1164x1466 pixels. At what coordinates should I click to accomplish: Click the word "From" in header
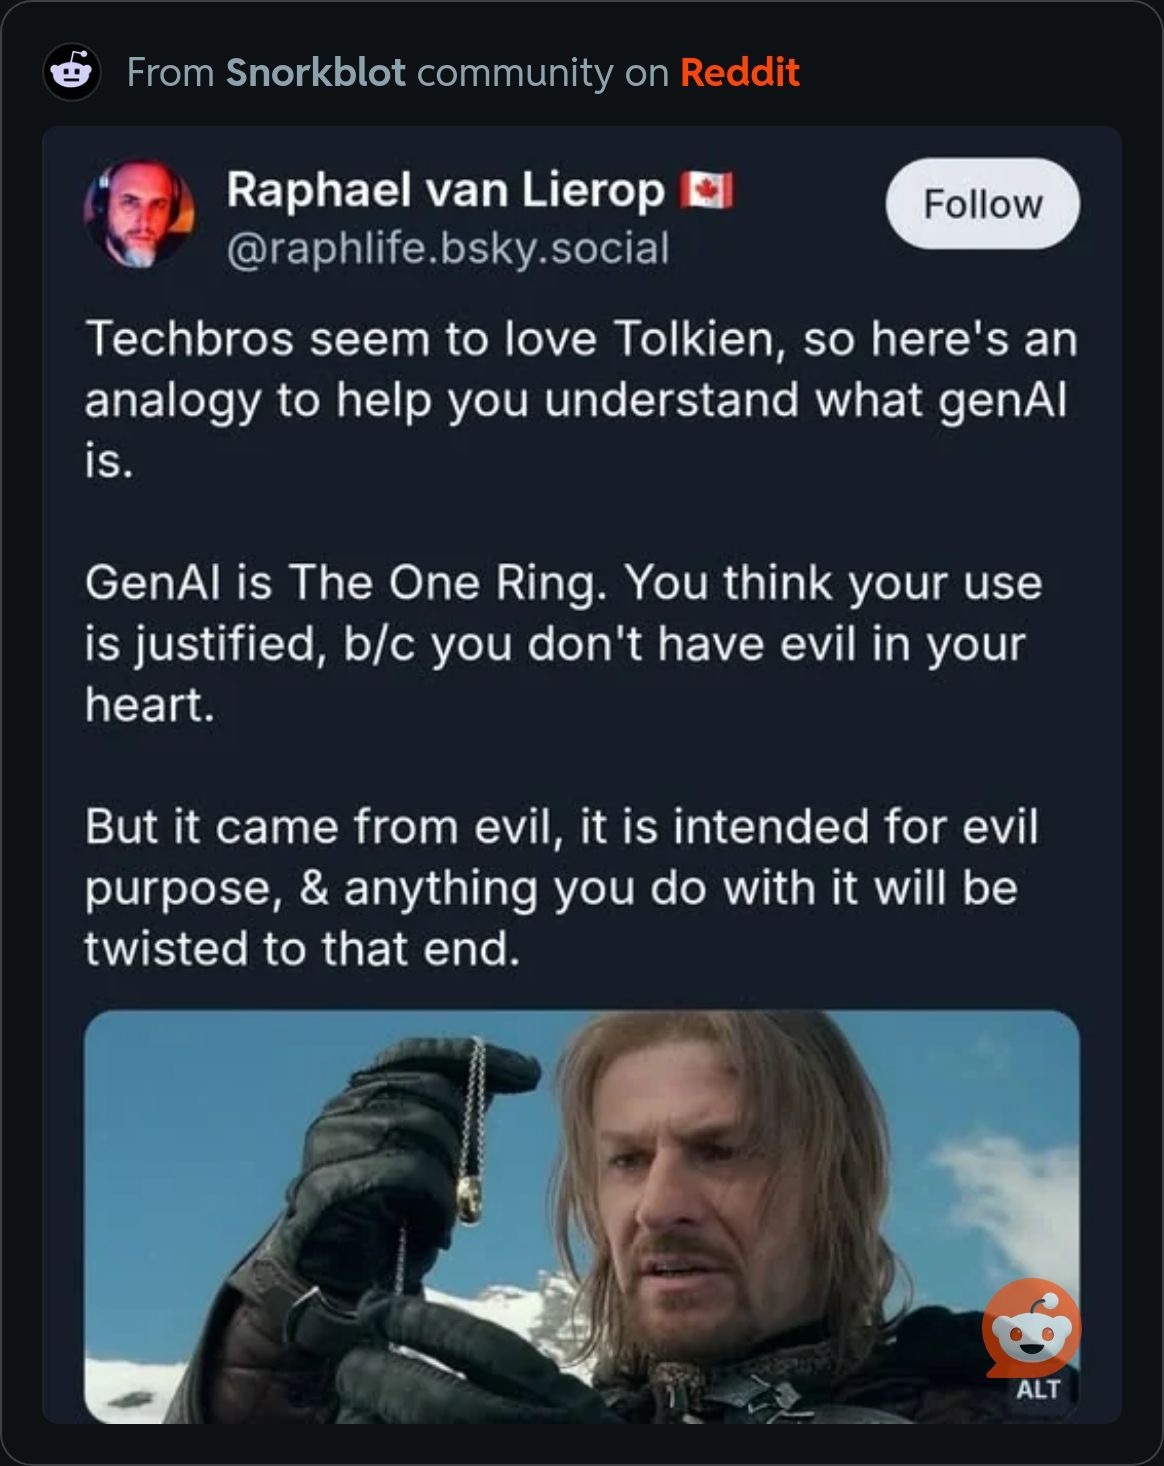coord(170,73)
